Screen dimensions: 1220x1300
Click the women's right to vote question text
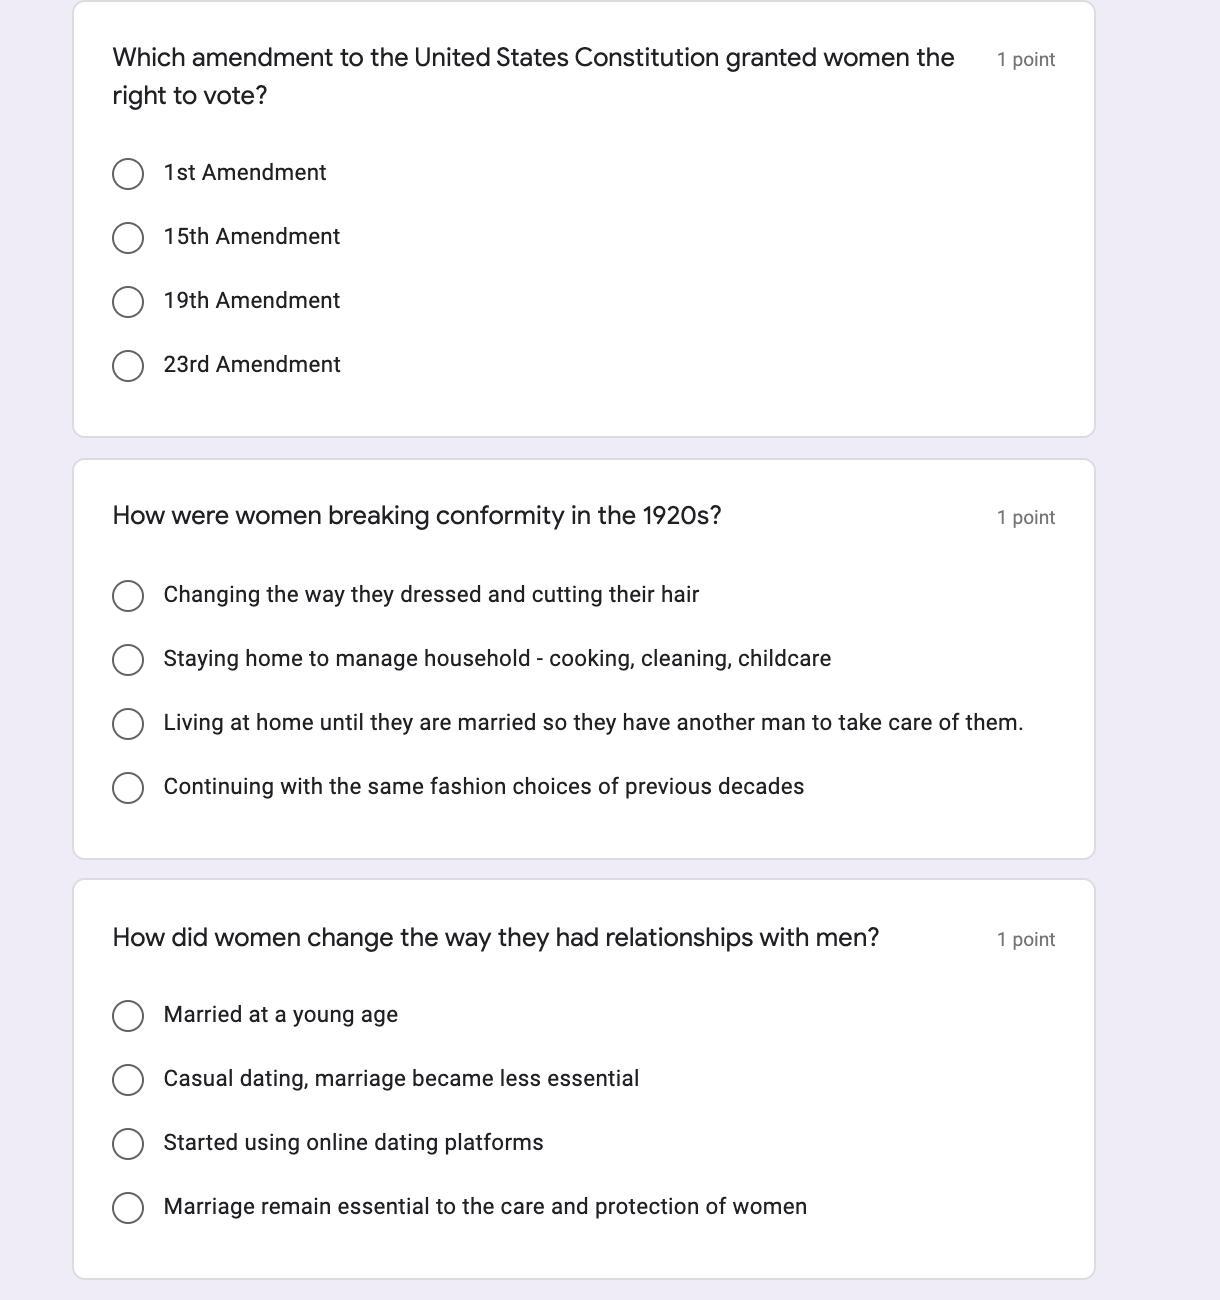pos(533,76)
